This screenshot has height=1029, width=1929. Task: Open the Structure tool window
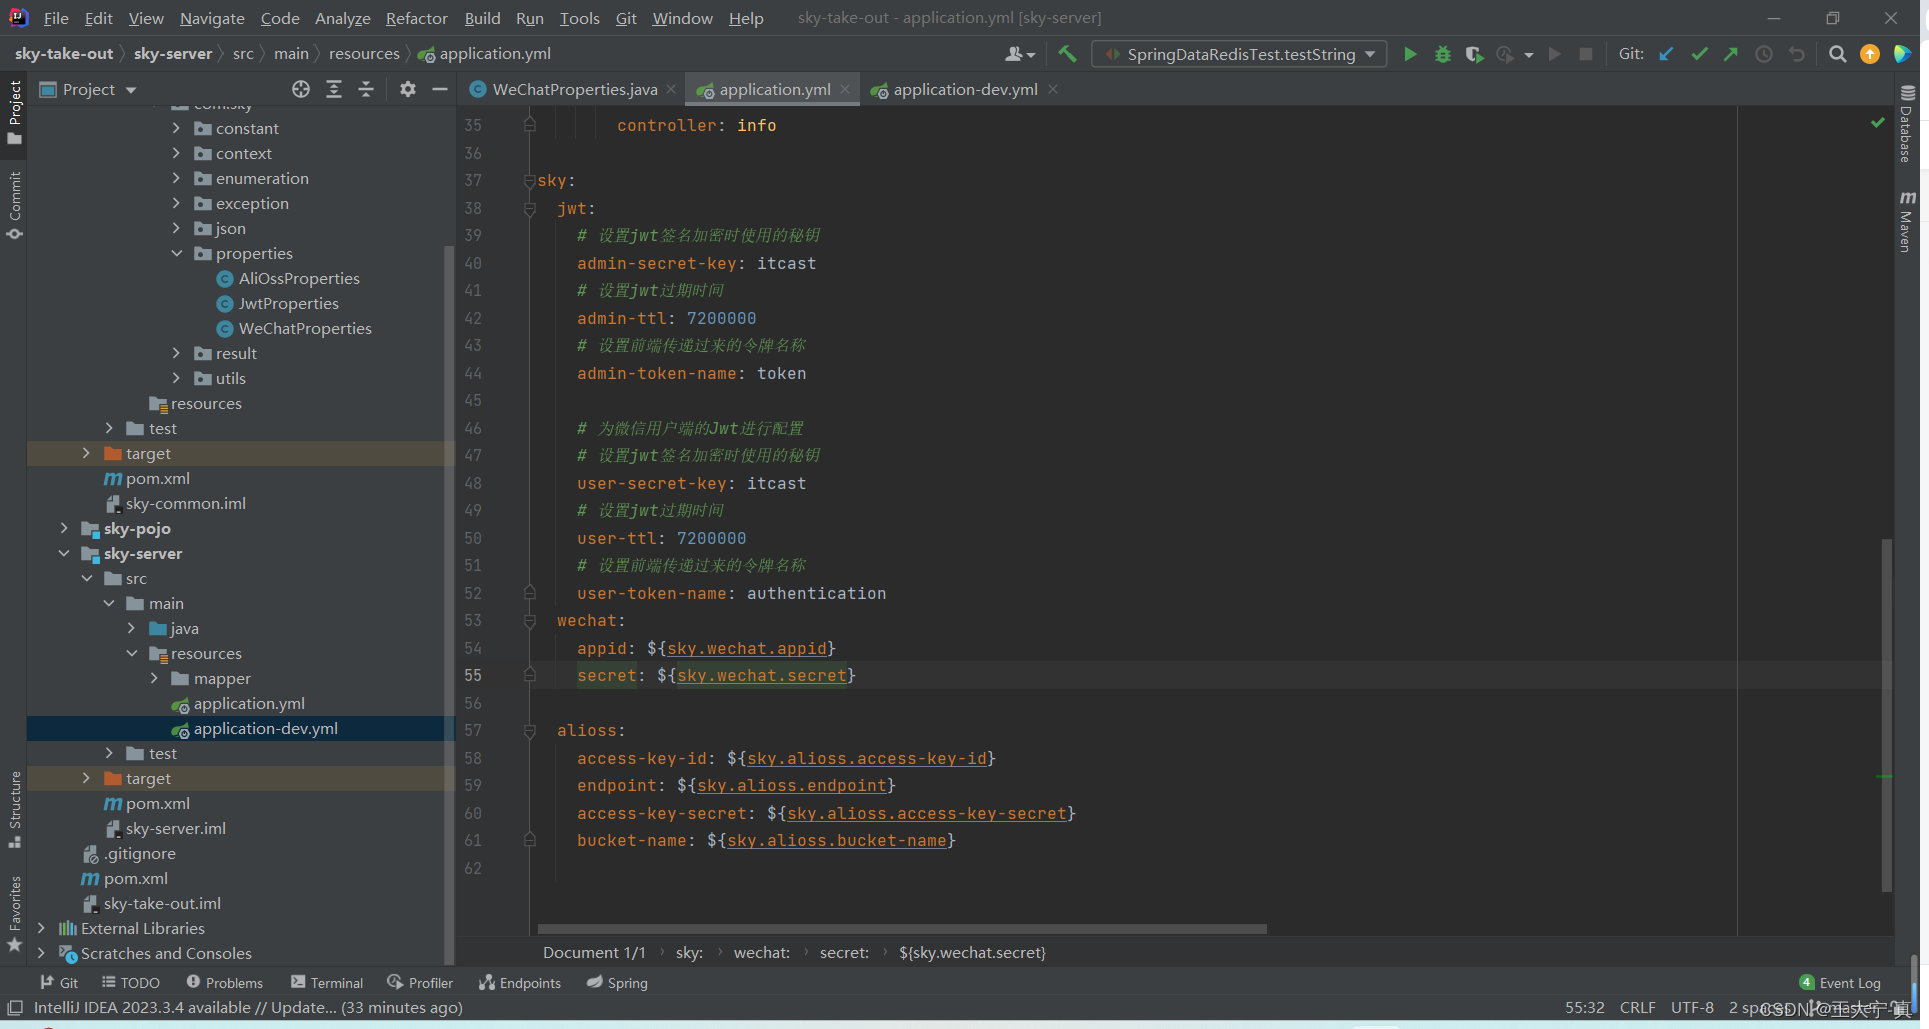point(14,809)
